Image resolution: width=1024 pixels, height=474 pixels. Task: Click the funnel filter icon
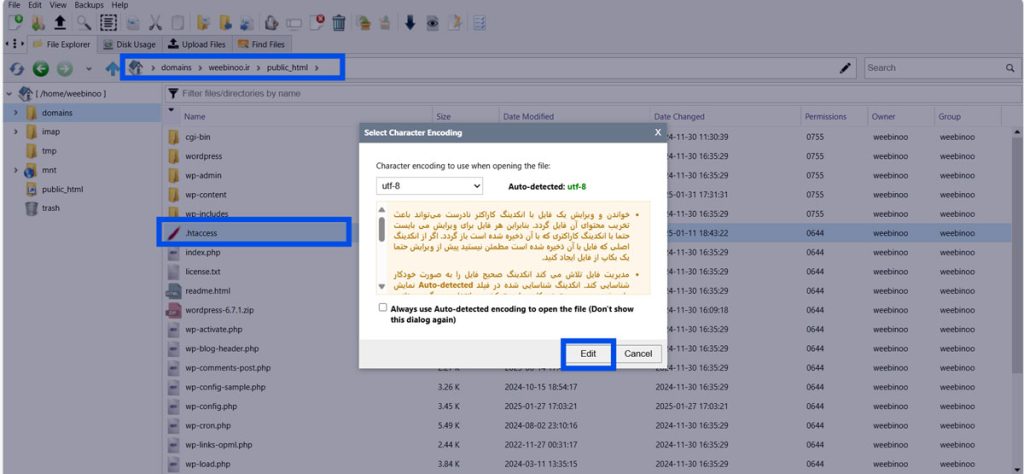coord(173,93)
